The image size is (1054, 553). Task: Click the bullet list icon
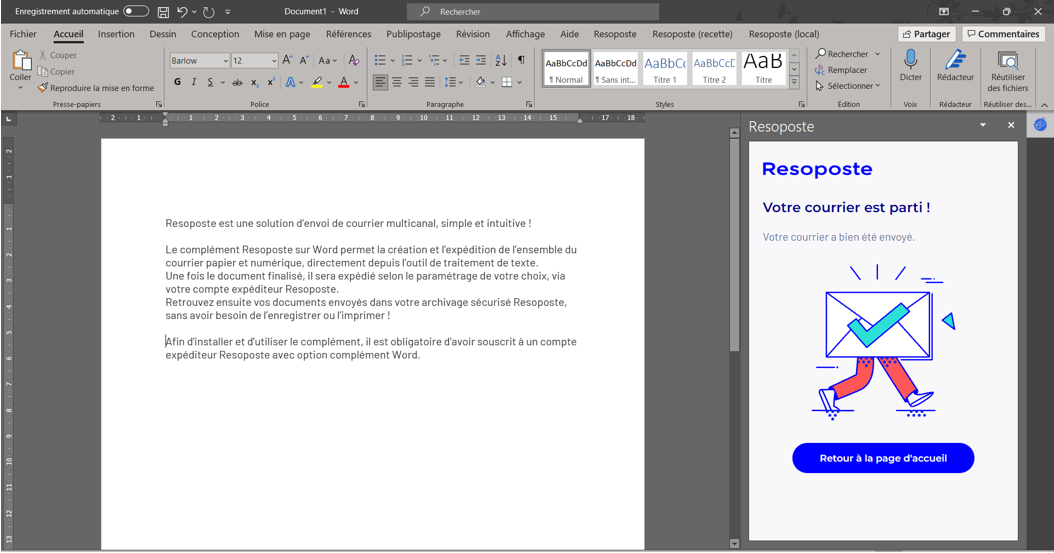tap(380, 60)
